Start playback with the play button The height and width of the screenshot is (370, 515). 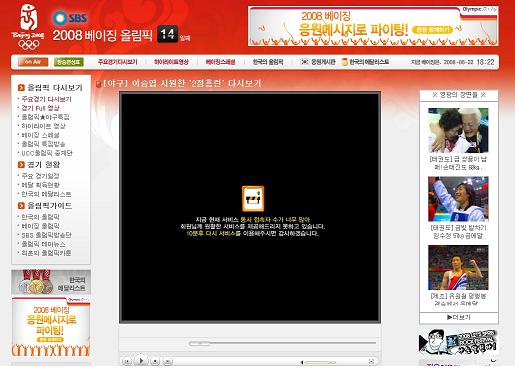(141, 360)
